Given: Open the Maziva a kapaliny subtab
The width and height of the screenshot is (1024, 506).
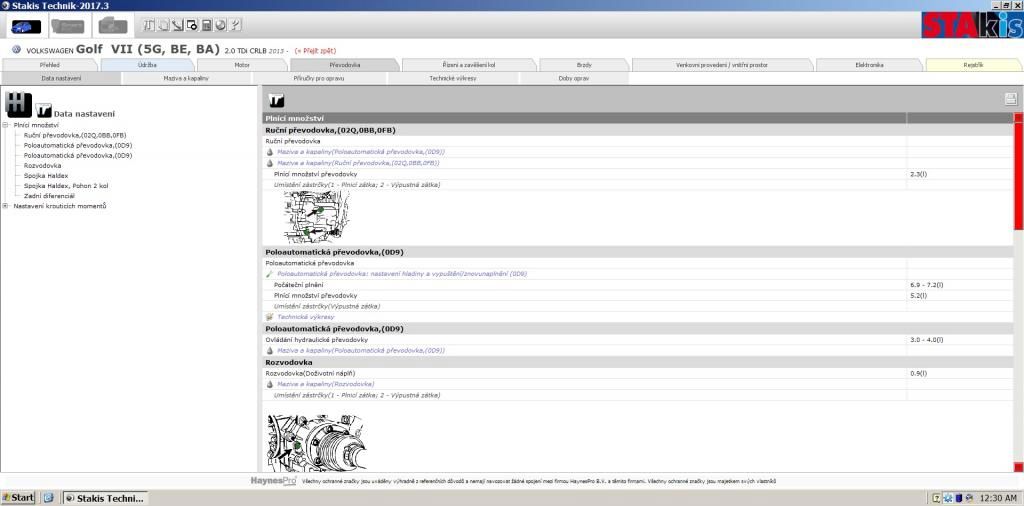Looking at the screenshot, I should pyautogui.click(x=187, y=78).
